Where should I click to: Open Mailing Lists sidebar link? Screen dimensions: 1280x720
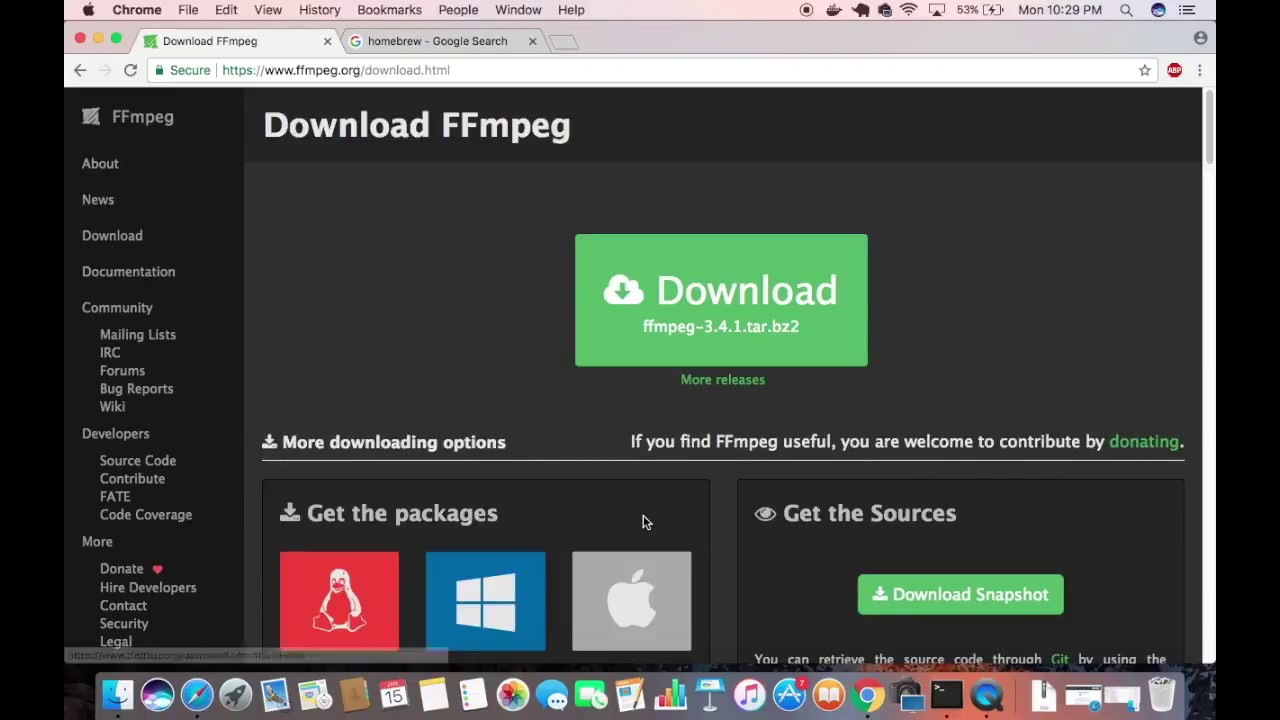click(x=137, y=334)
